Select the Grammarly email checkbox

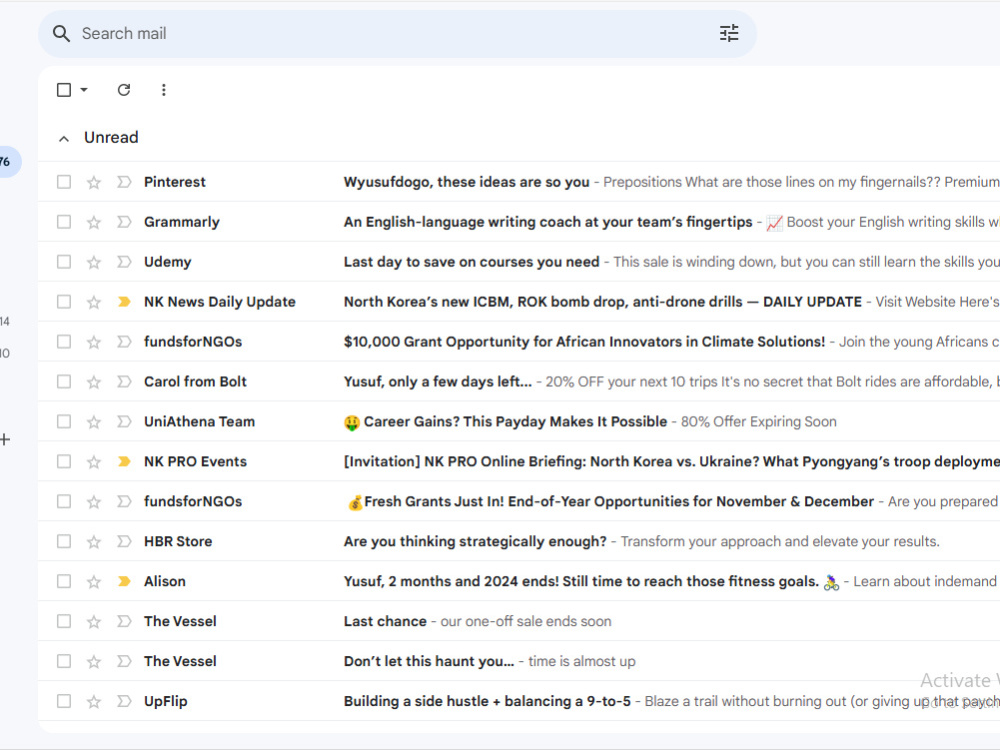tap(64, 222)
